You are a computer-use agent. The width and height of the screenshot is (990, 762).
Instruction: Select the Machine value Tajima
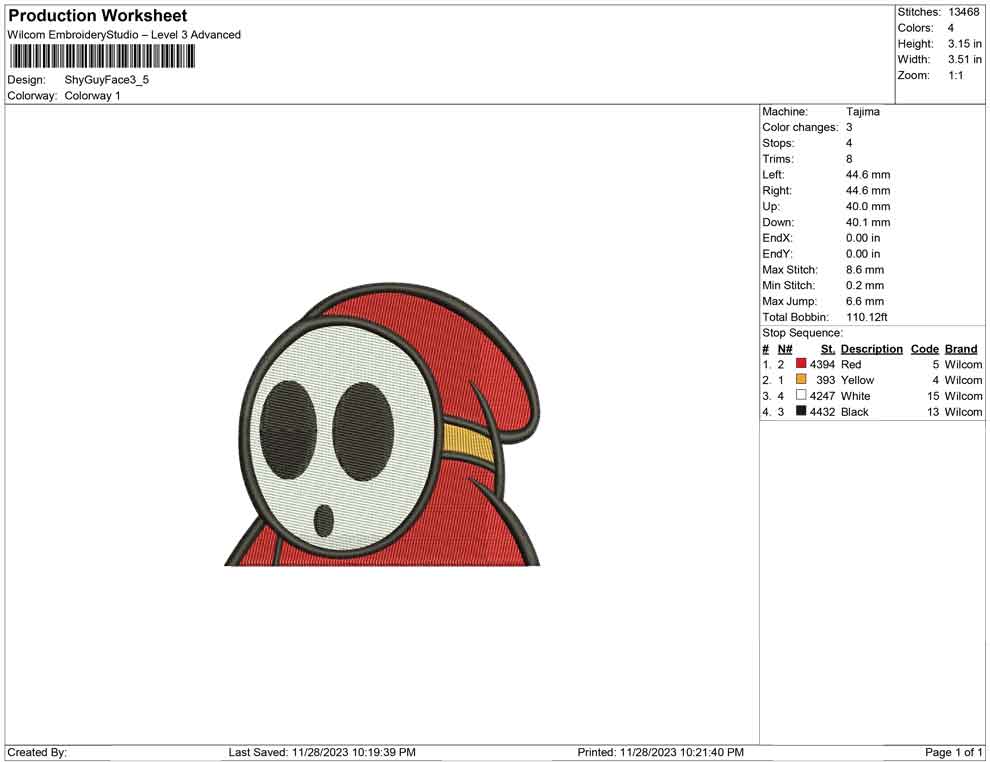[x=862, y=112]
